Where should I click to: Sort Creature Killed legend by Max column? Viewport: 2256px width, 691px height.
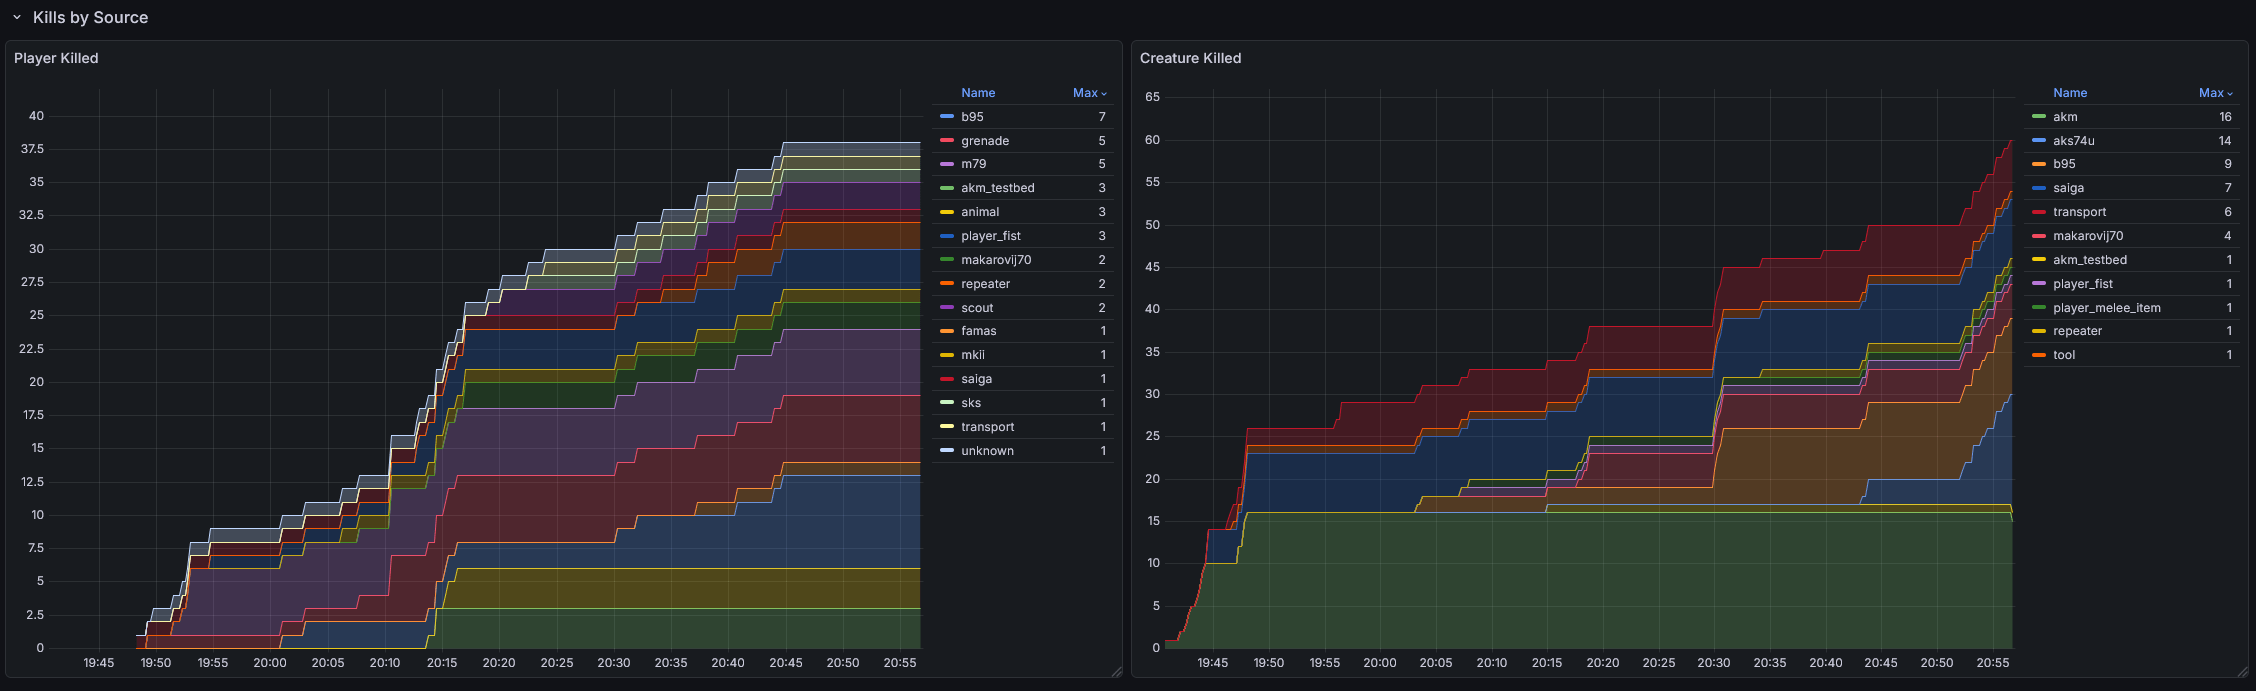(2216, 93)
